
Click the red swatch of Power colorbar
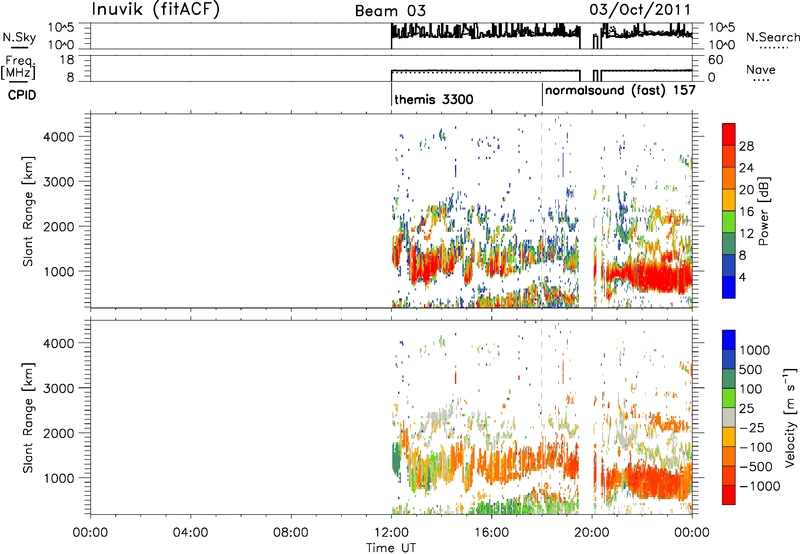coord(729,134)
